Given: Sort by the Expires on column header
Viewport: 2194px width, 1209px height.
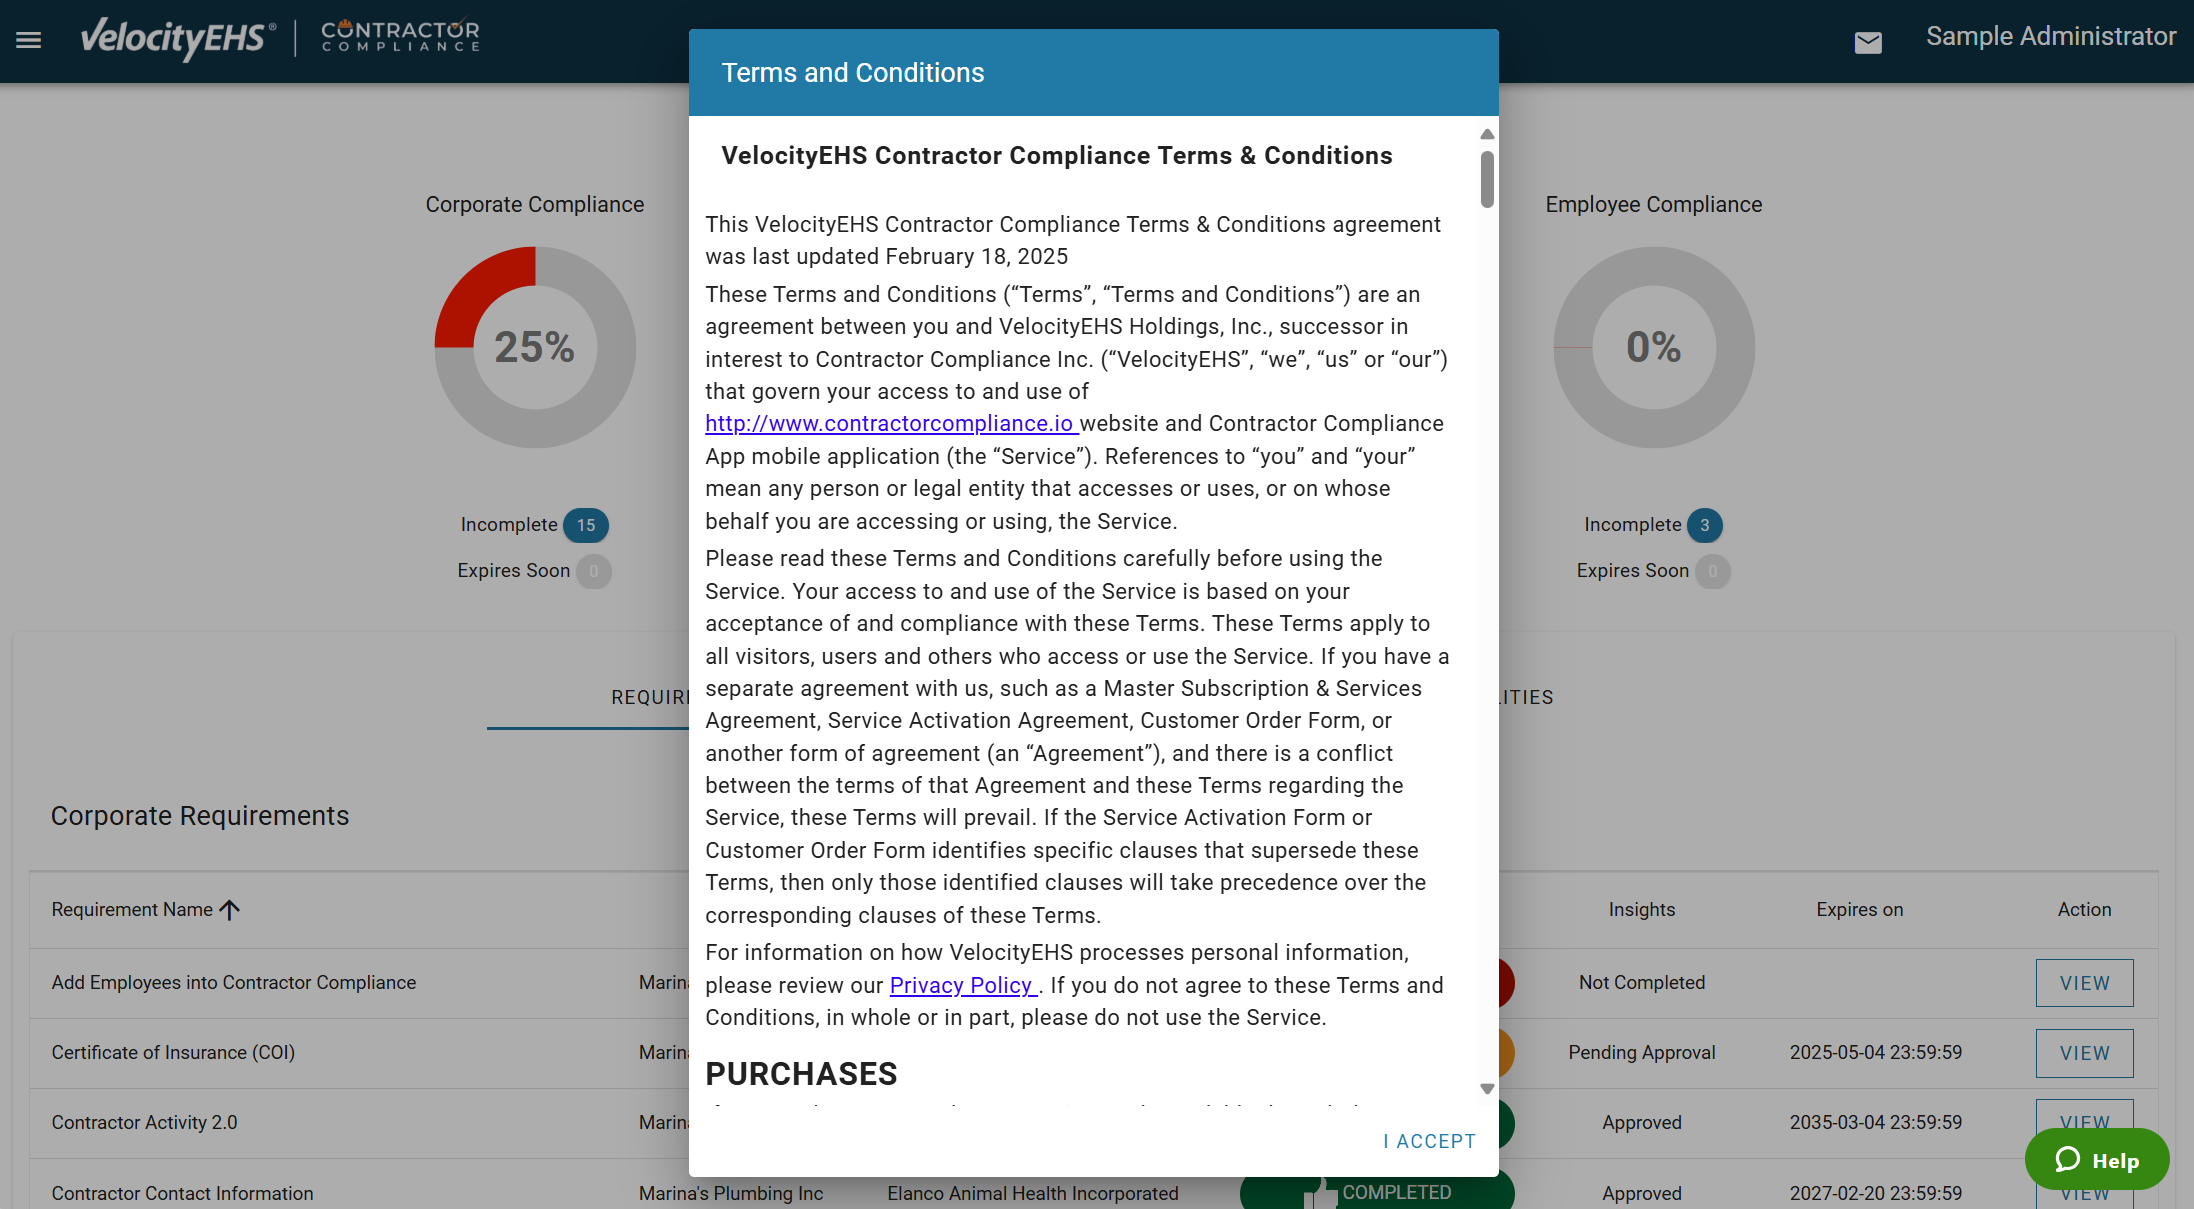Looking at the screenshot, I should 1859,910.
